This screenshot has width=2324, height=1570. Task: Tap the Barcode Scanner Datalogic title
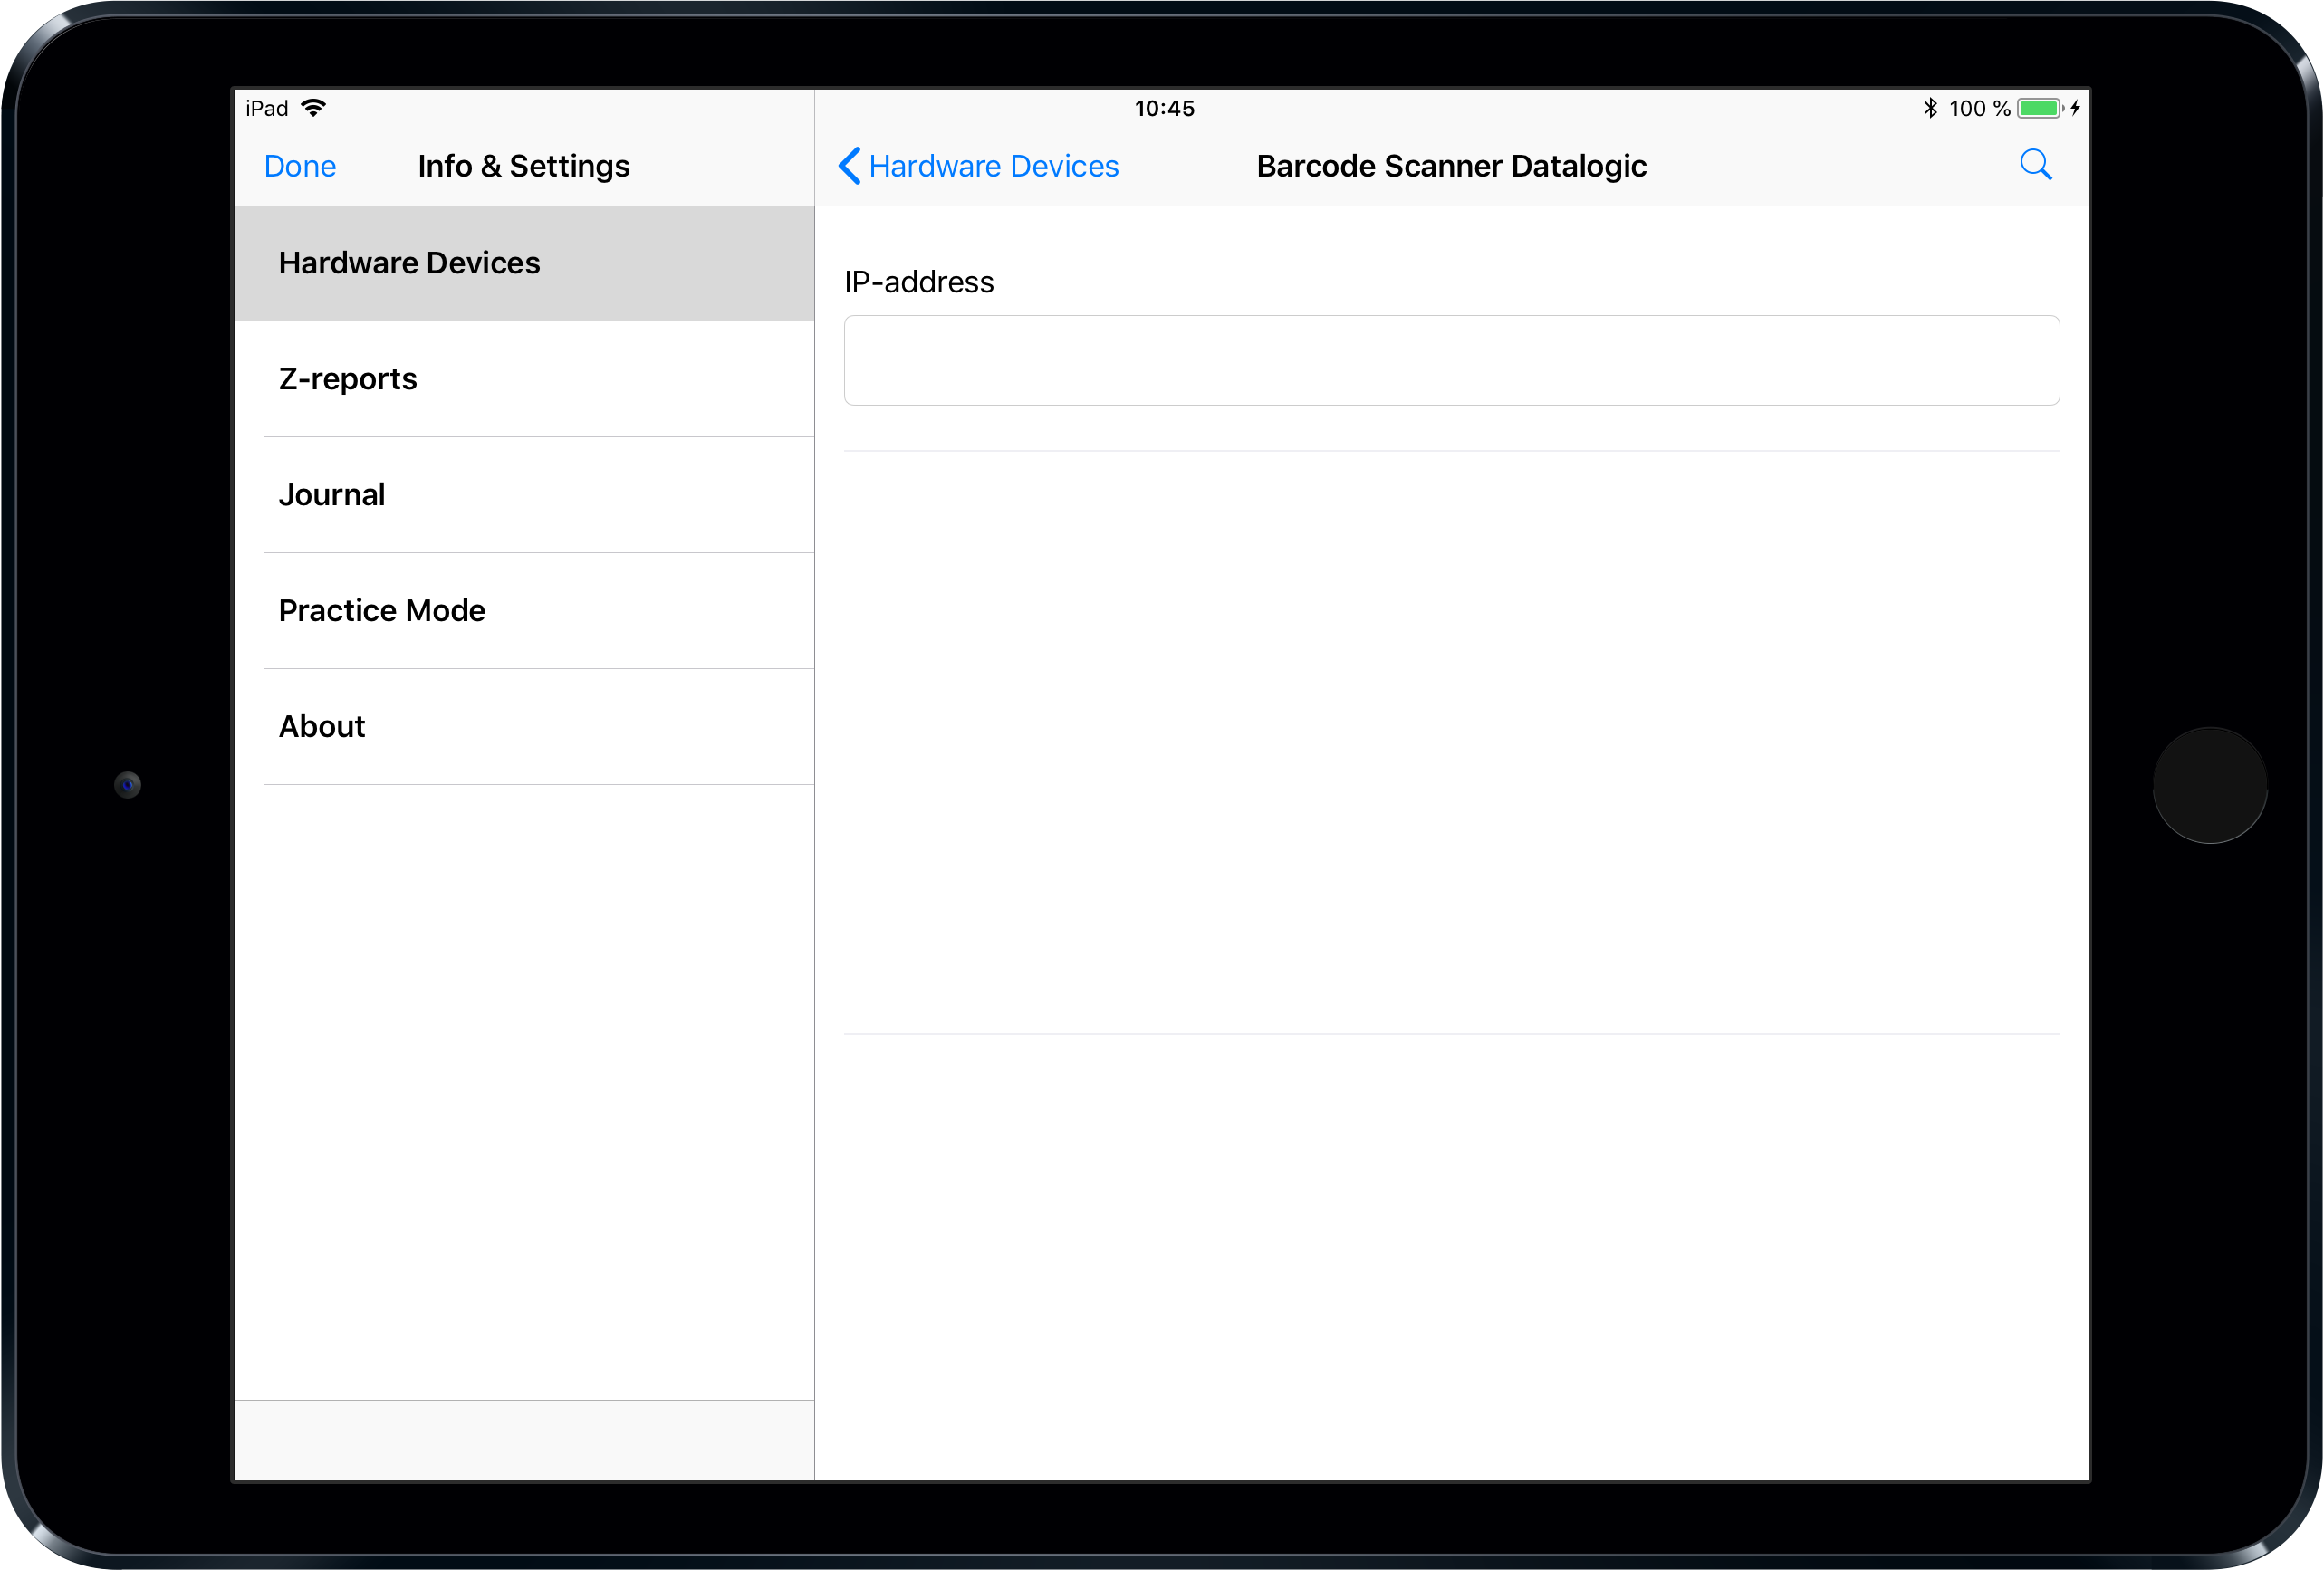click(x=1451, y=166)
